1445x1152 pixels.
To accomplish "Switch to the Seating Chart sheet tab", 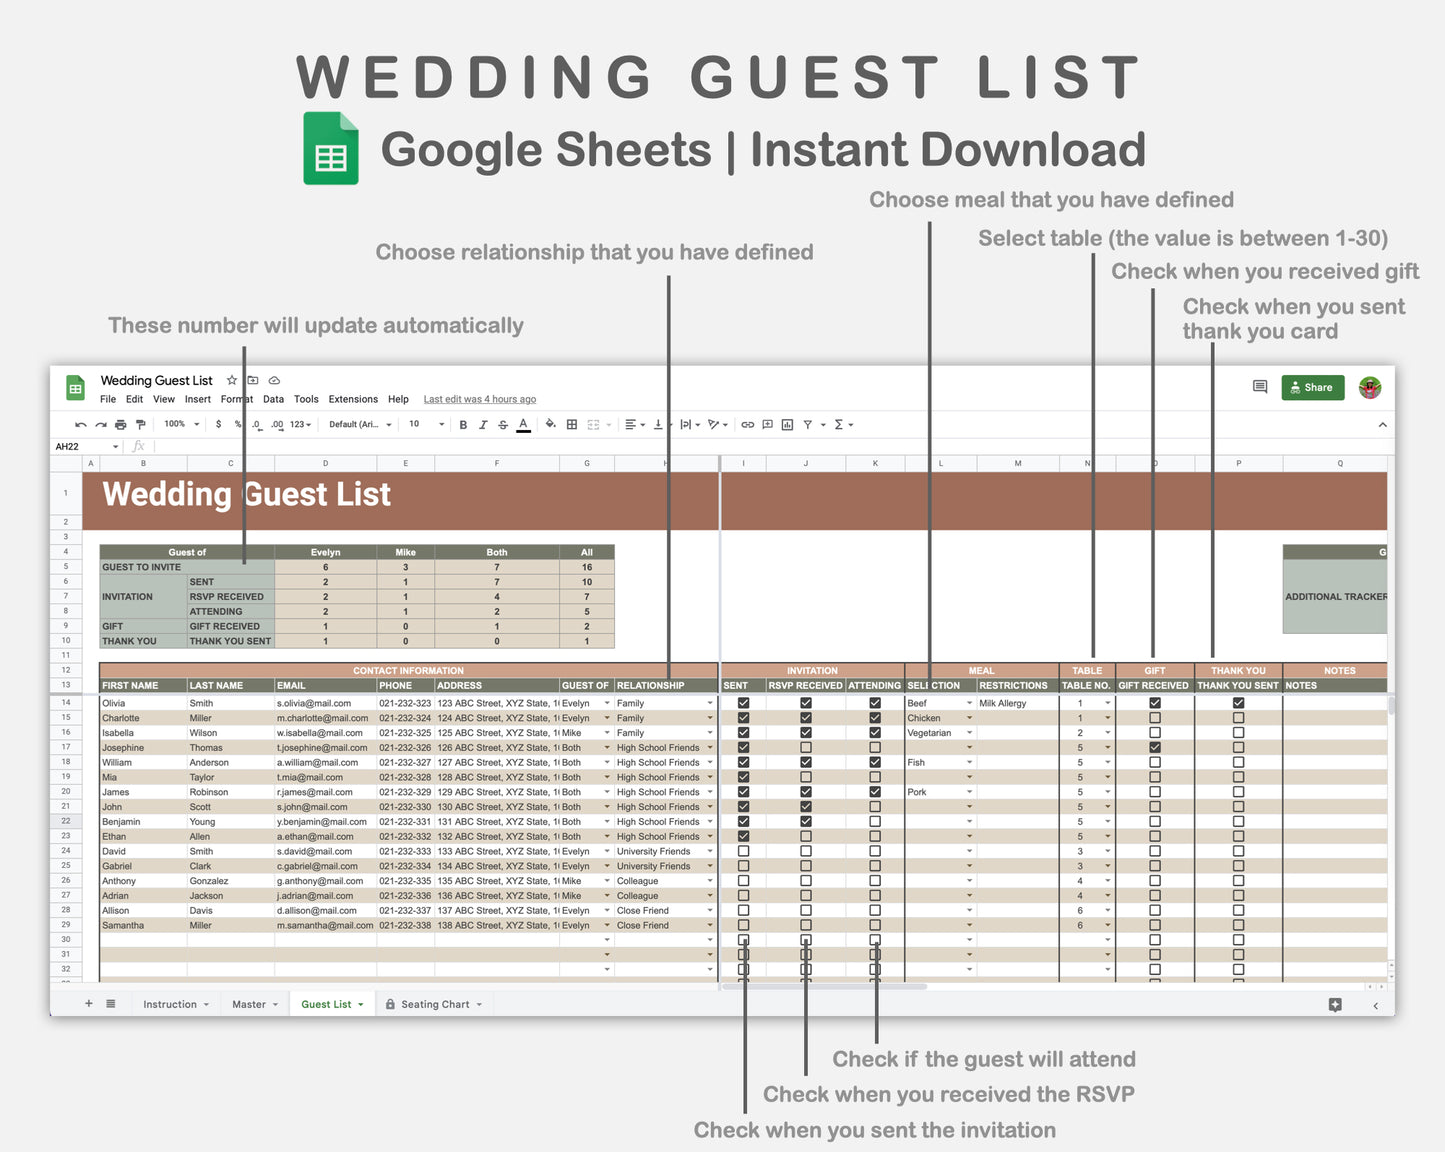I will point(434,1004).
